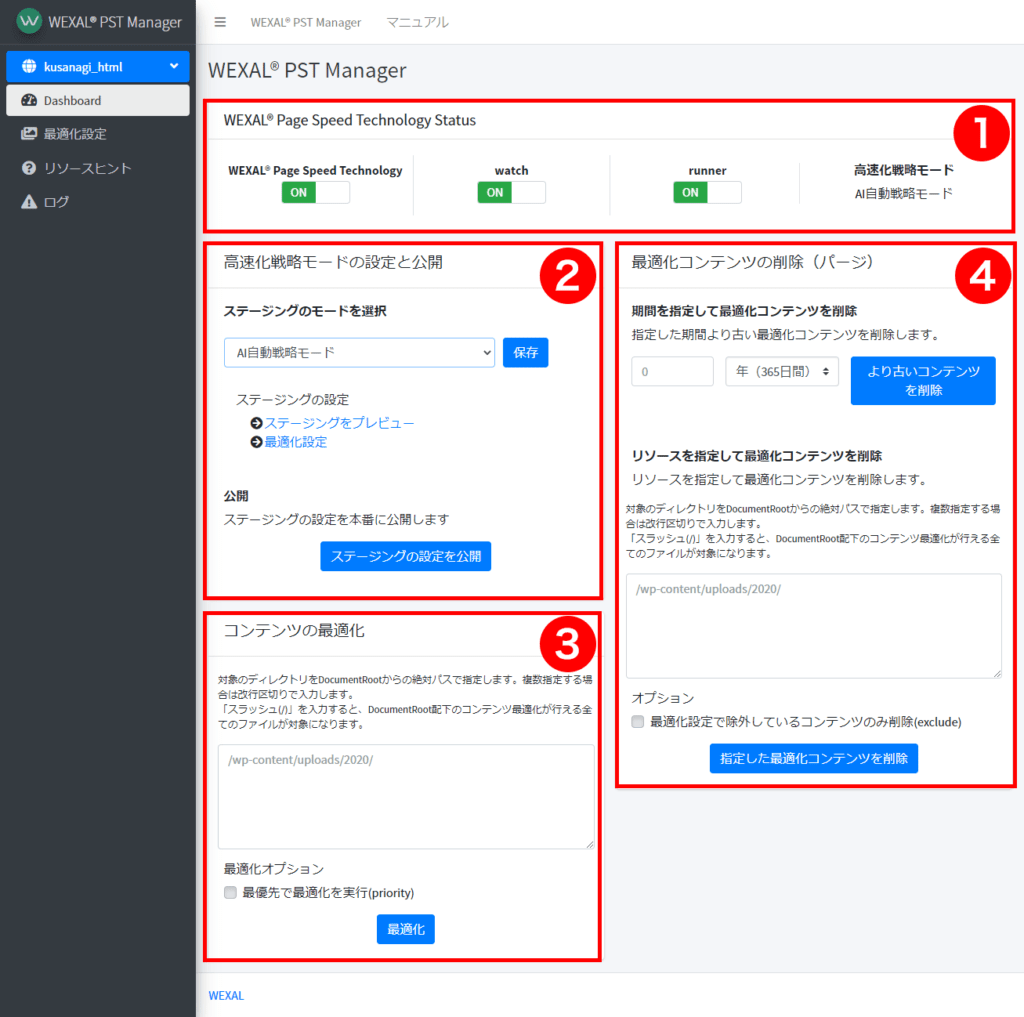Toggle the watch ON switch
The height and width of the screenshot is (1017, 1024).
[x=511, y=193]
